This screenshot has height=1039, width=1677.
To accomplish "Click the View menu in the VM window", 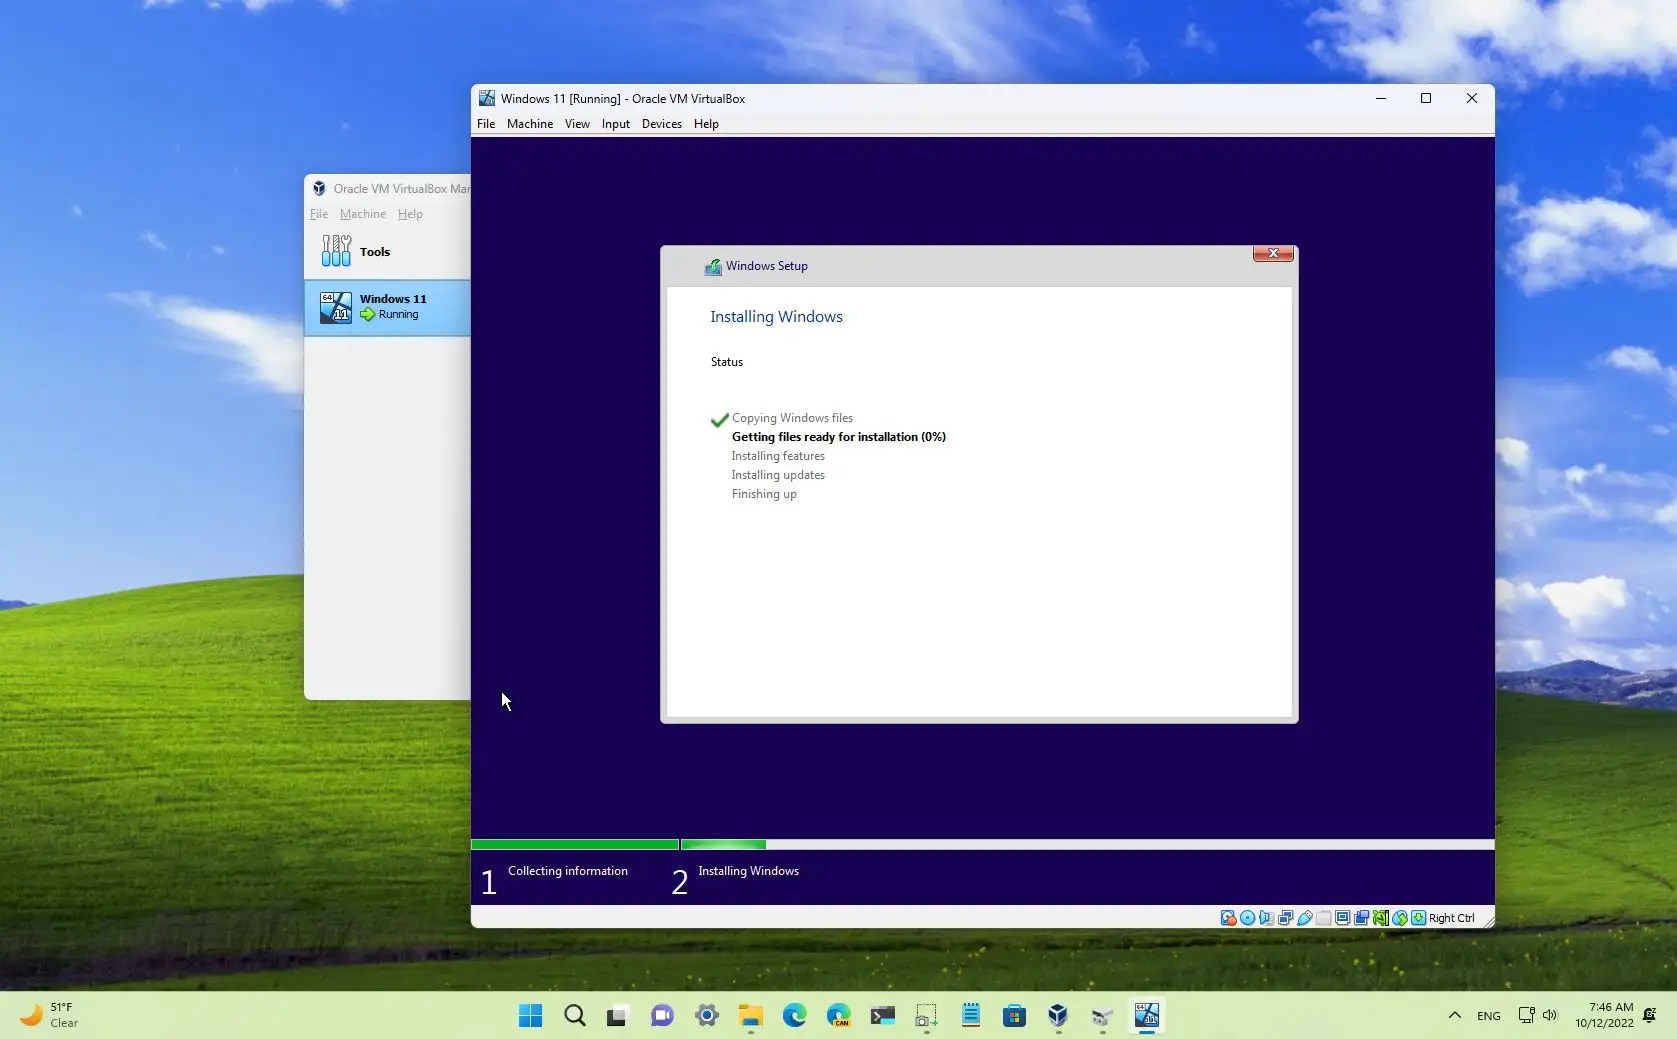I will (576, 124).
